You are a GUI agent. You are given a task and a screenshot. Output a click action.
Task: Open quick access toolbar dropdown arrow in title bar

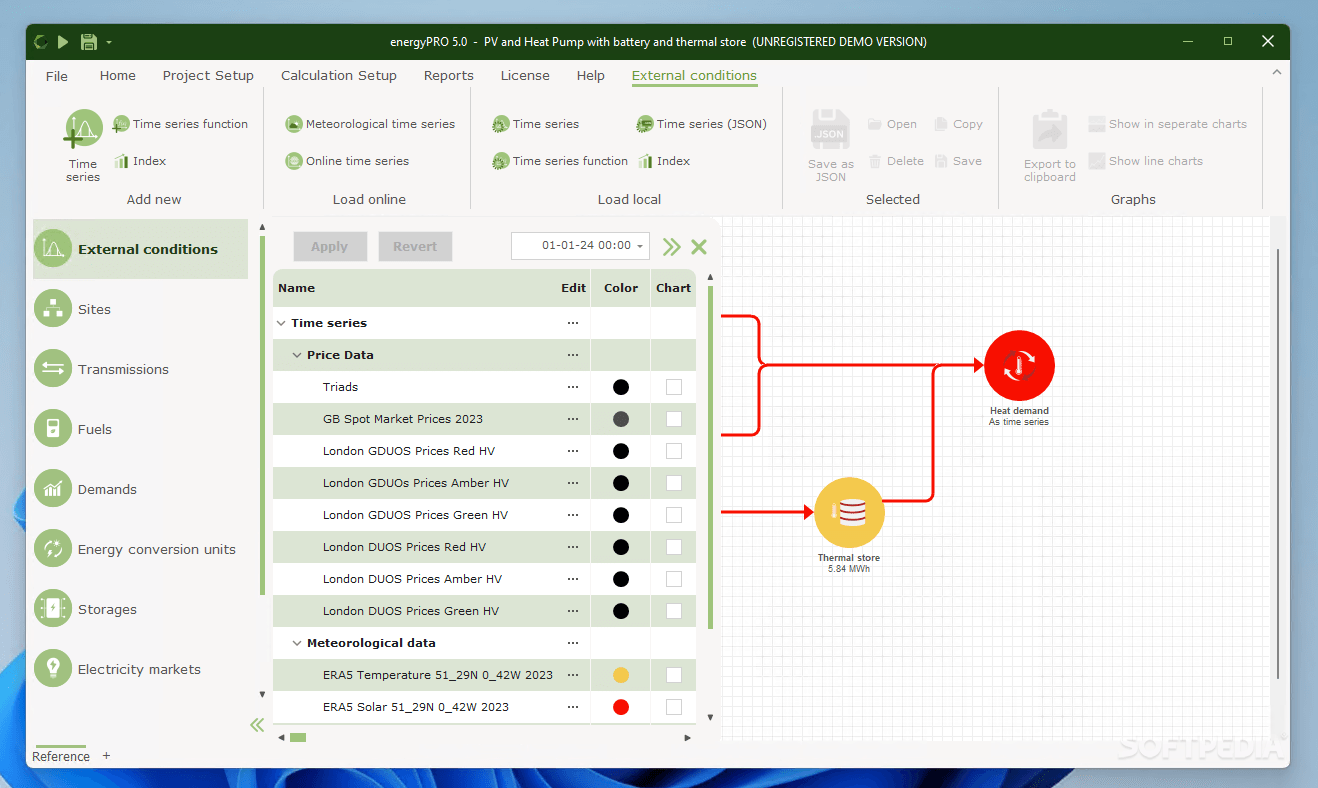pyautogui.click(x=108, y=43)
